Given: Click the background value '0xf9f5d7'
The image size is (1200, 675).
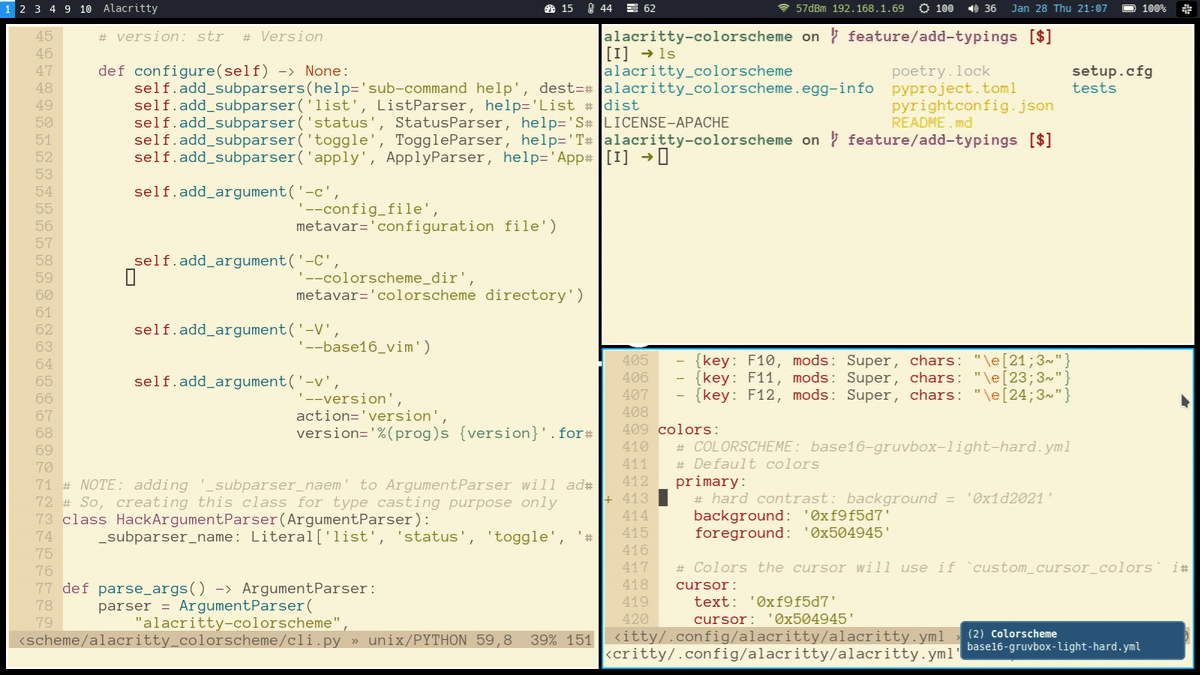Looking at the screenshot, I should click(x=841, y=515).
